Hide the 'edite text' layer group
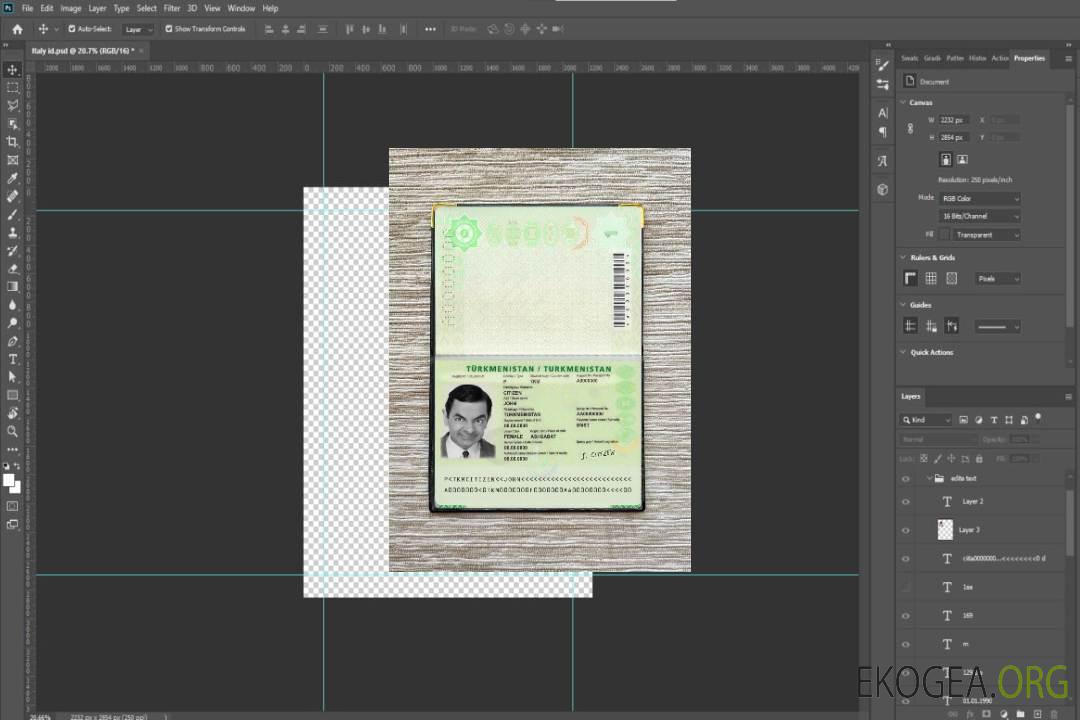Screen dimensions: 1080x720 click(x=906, y=479)
